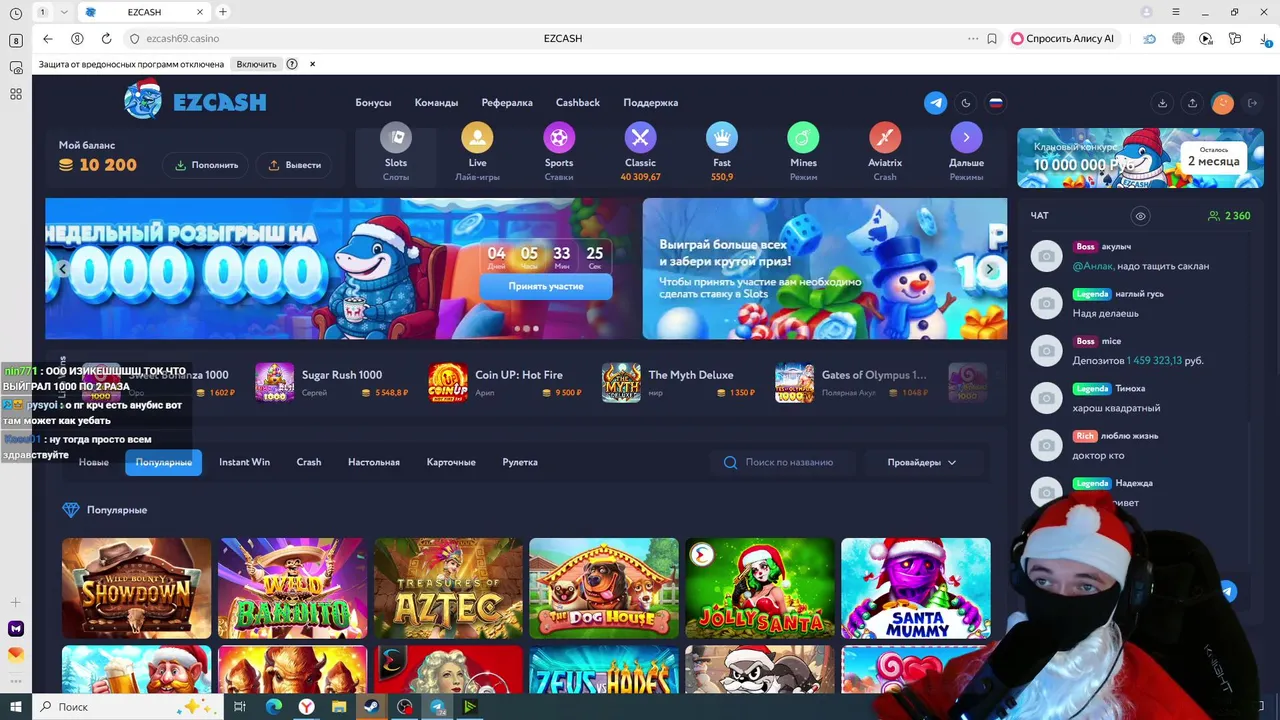This screenshot has height=720, width=1280.
Task: Switch to the Настольная games tab
Action: pyautogui.click(x=374, y=462)
